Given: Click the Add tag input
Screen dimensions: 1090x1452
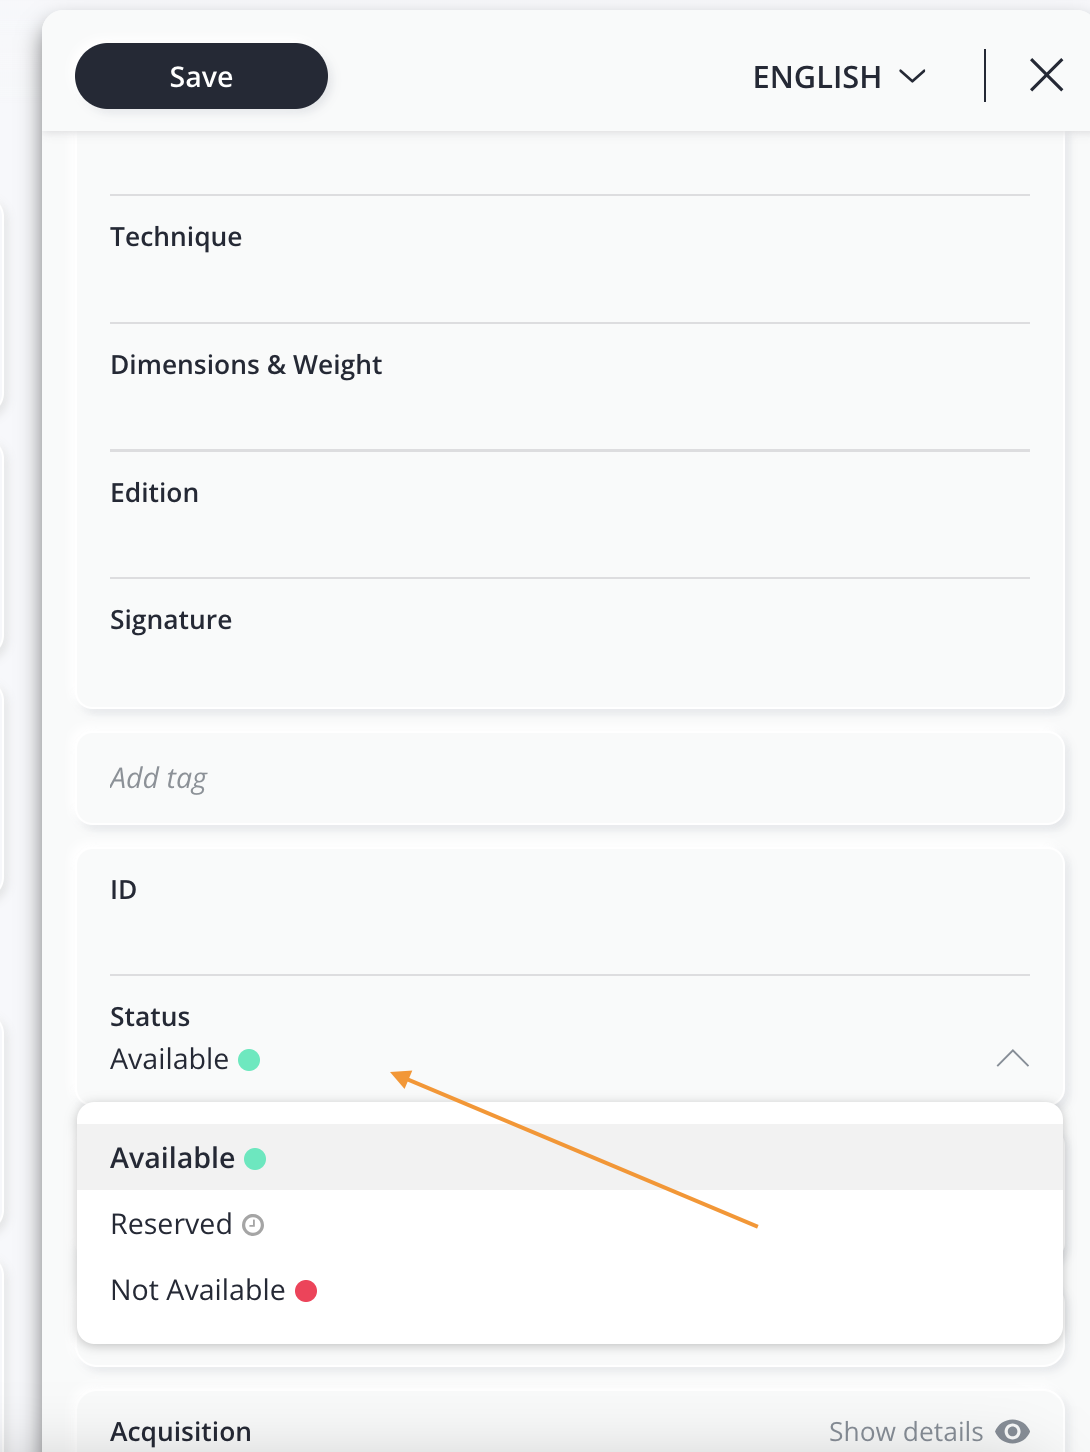Looking at the screenshot, I should [x=570, y=779].
